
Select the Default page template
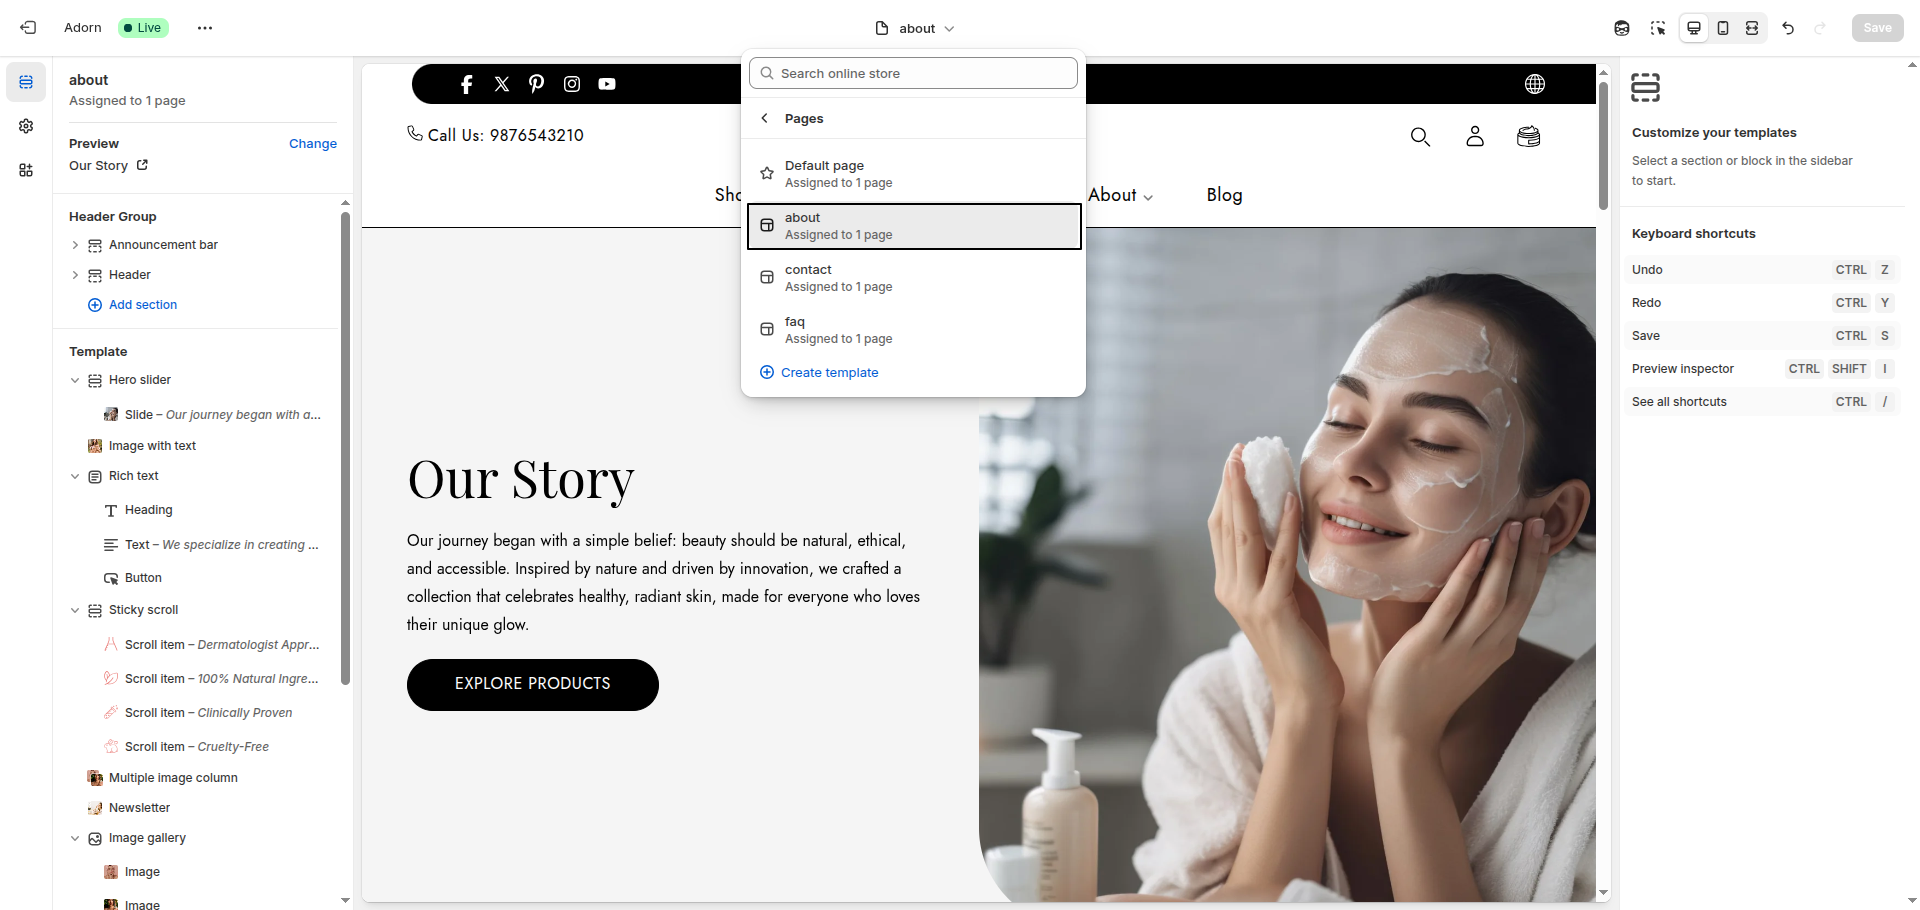pyautogui.click(x=914, y=174)
